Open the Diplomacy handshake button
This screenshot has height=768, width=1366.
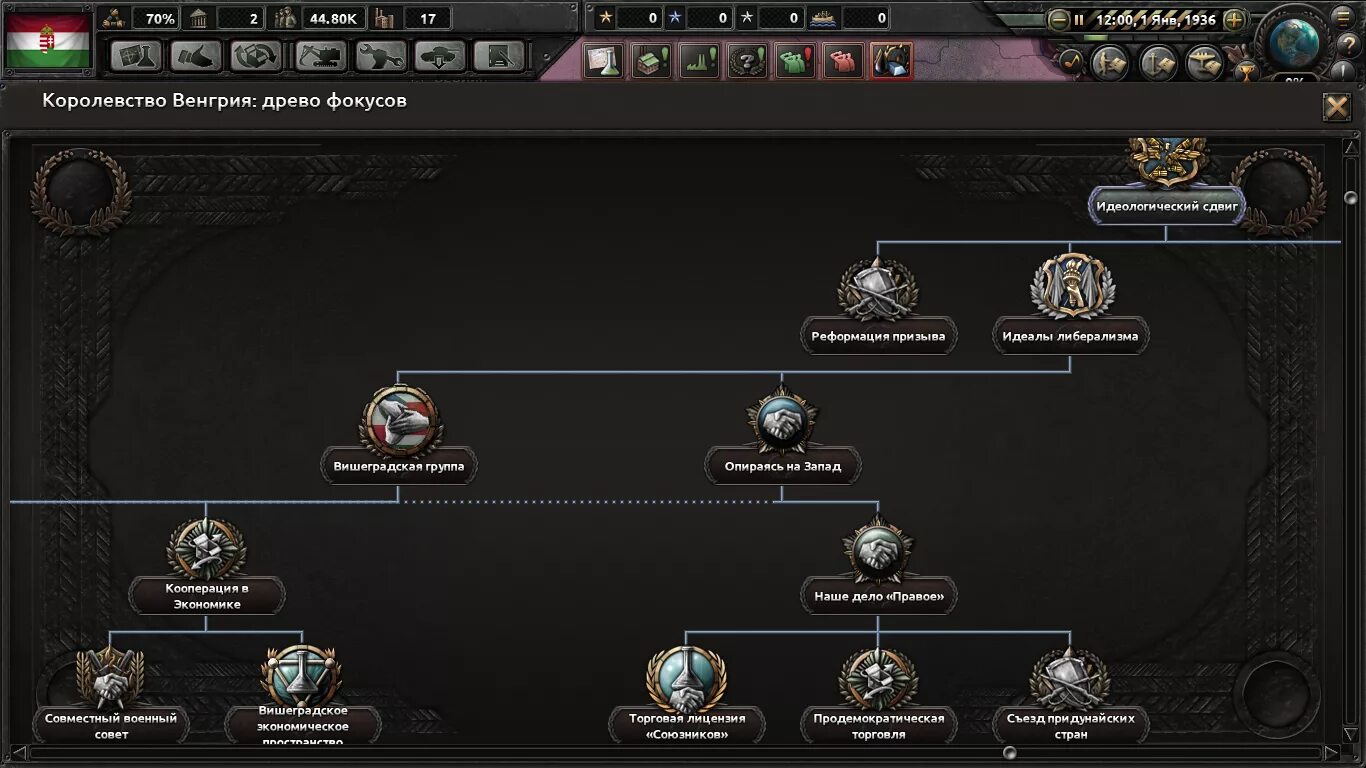click(x=196, y=56)
